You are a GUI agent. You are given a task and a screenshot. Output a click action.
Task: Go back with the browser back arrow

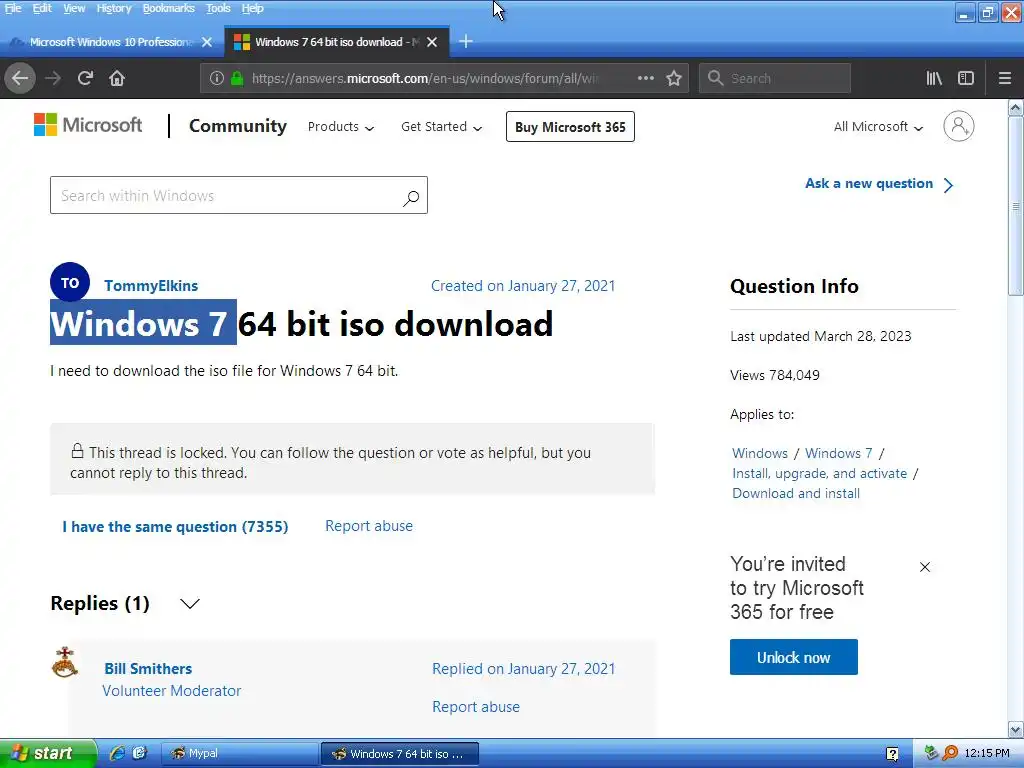pyautogui.click(x=20, y=78)
